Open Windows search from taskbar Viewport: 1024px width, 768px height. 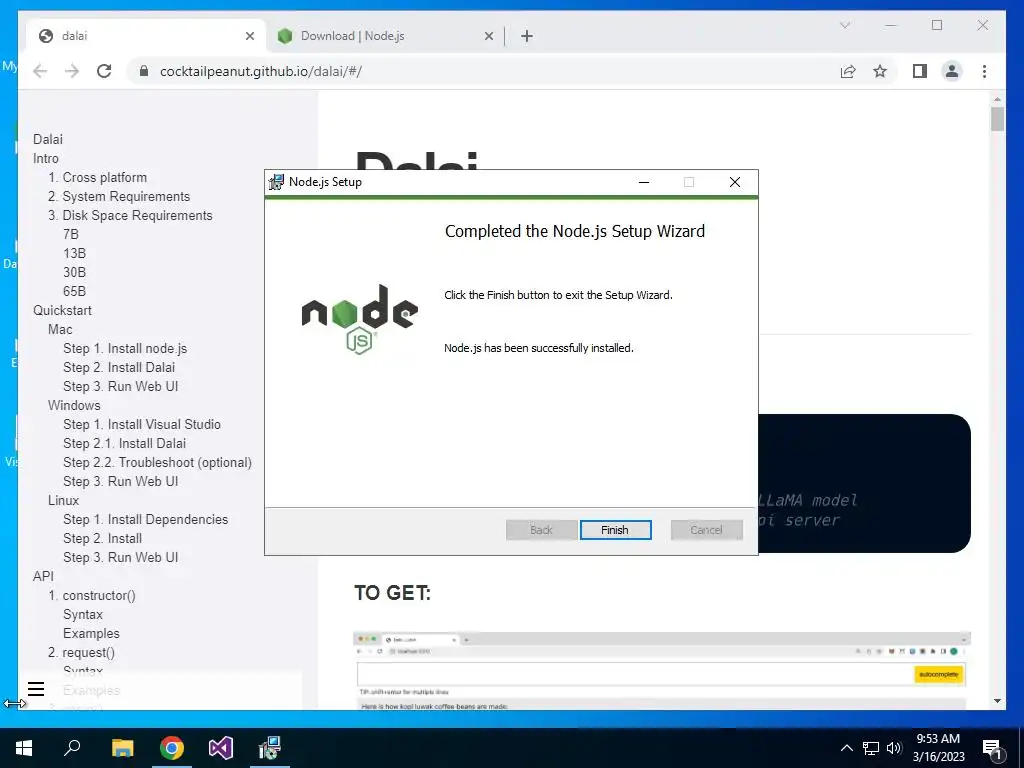click(72, 748)
